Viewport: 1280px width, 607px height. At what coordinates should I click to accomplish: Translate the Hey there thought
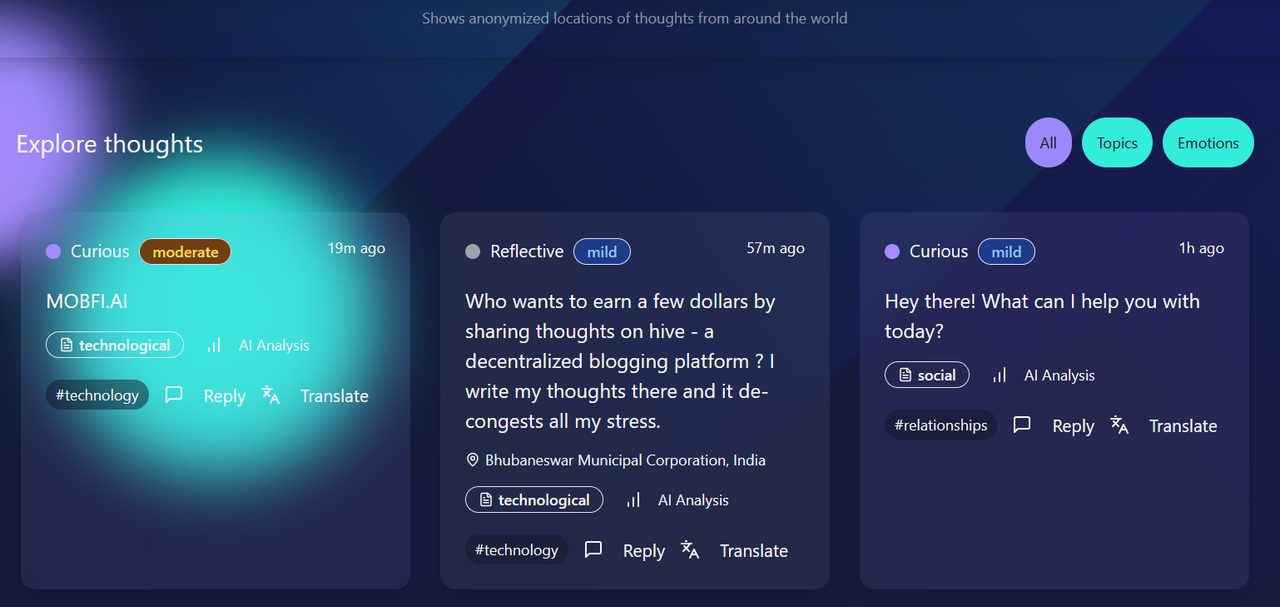1183,426
